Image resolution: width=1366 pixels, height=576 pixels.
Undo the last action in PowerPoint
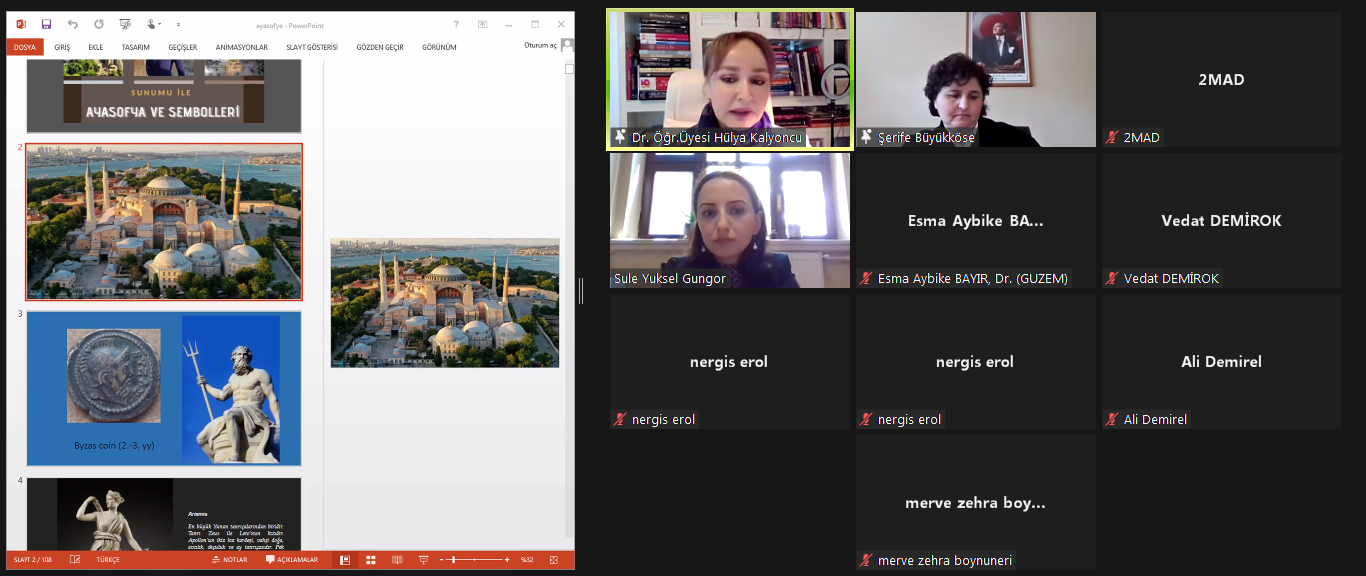pyautogui.click(x=73, y=24)
